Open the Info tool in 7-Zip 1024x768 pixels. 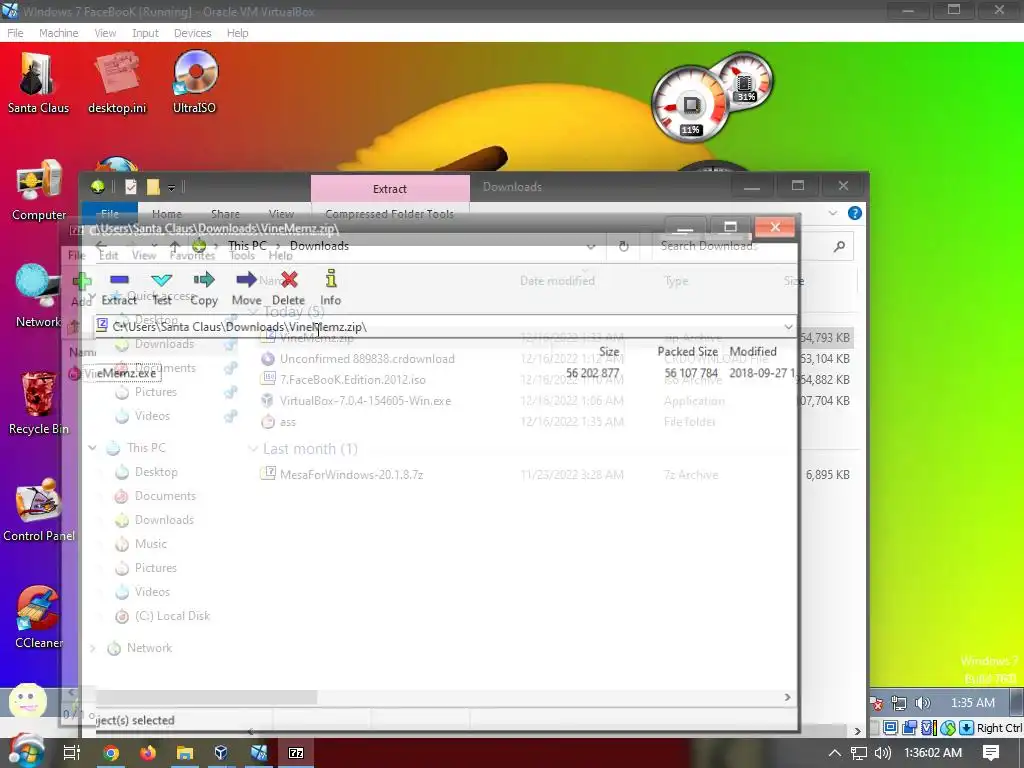coord(330,279)
